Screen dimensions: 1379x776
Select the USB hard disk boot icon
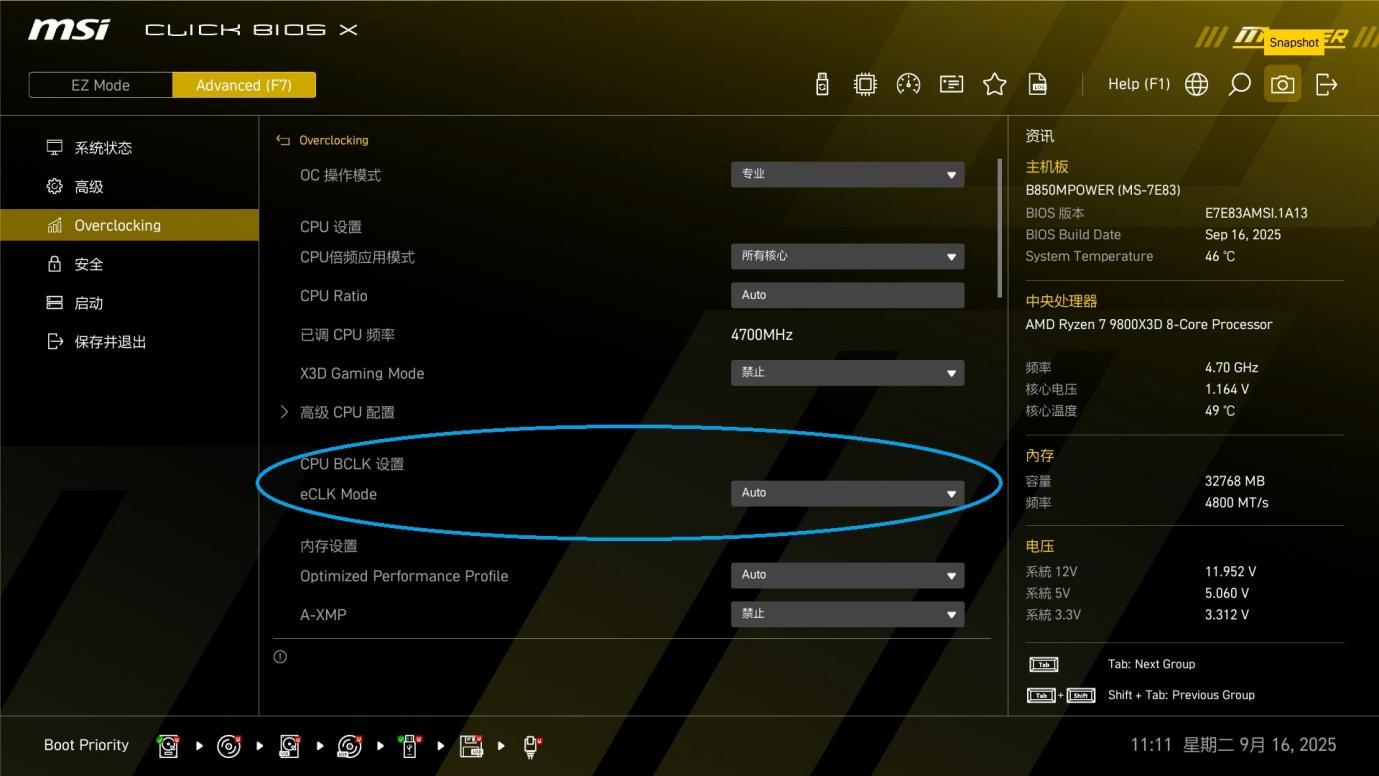point(289,746)
